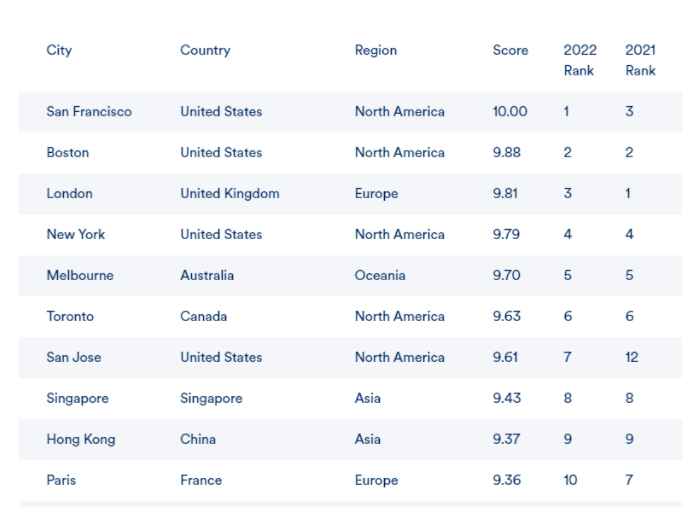Image resolution: width=682 pixels, height=510 pixels.
Task: Select the Paris city cell
Action: 61,480
